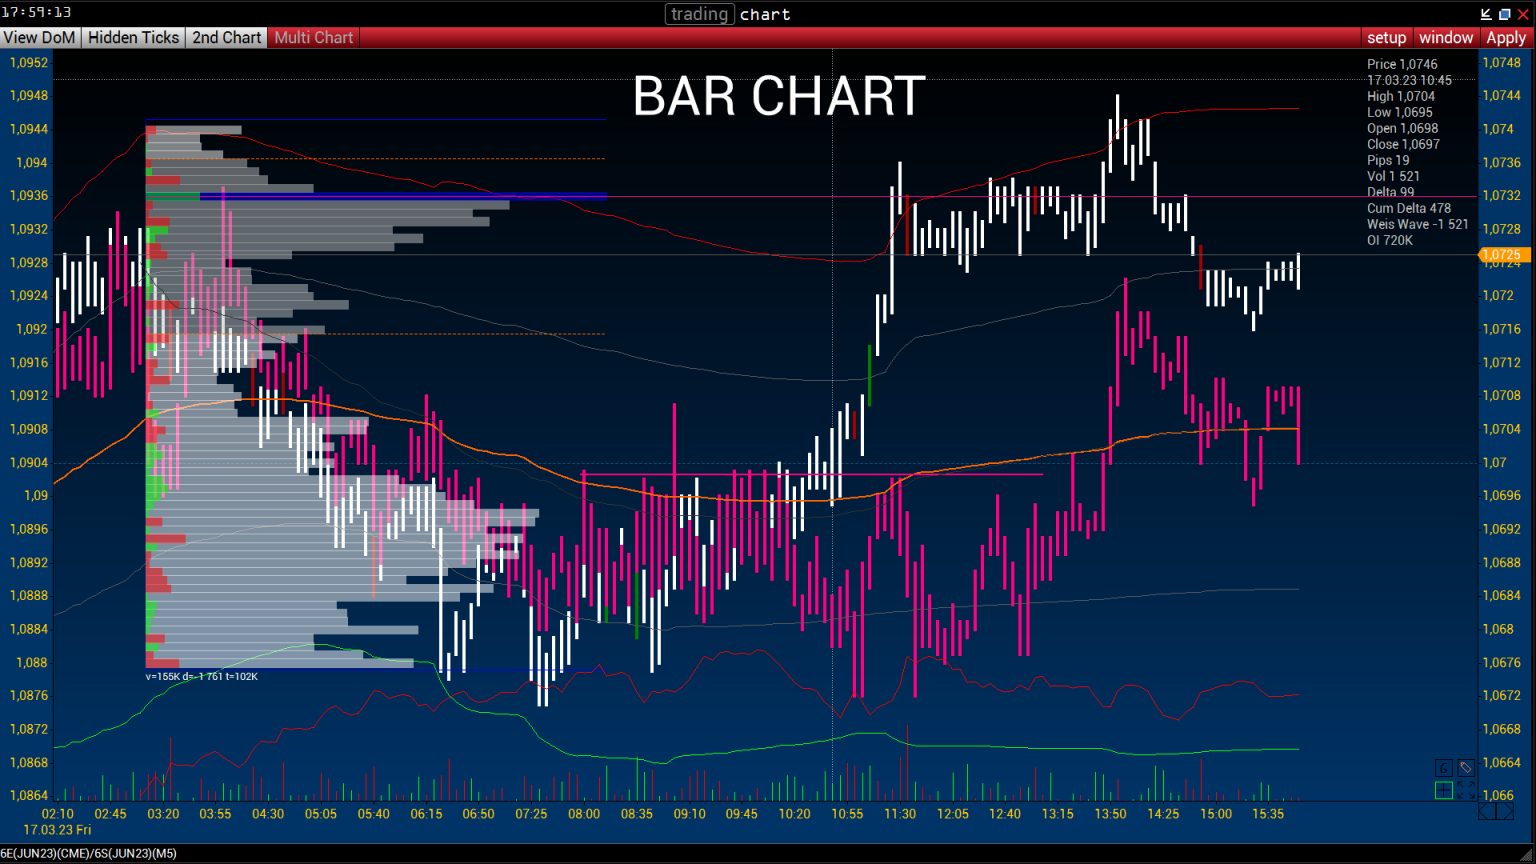Click the four-arrow expand chart icon
Screen dimensions: 1536x864
click(x=1465, y=790)
